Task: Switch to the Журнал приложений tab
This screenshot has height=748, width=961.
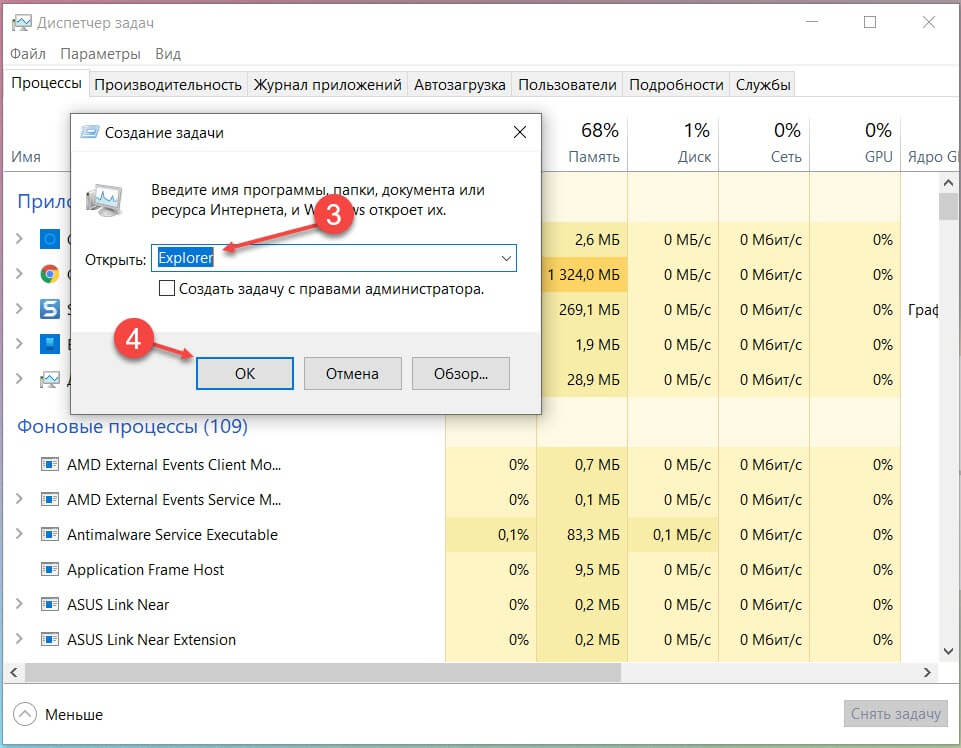Action: click(x=327, y=85)
